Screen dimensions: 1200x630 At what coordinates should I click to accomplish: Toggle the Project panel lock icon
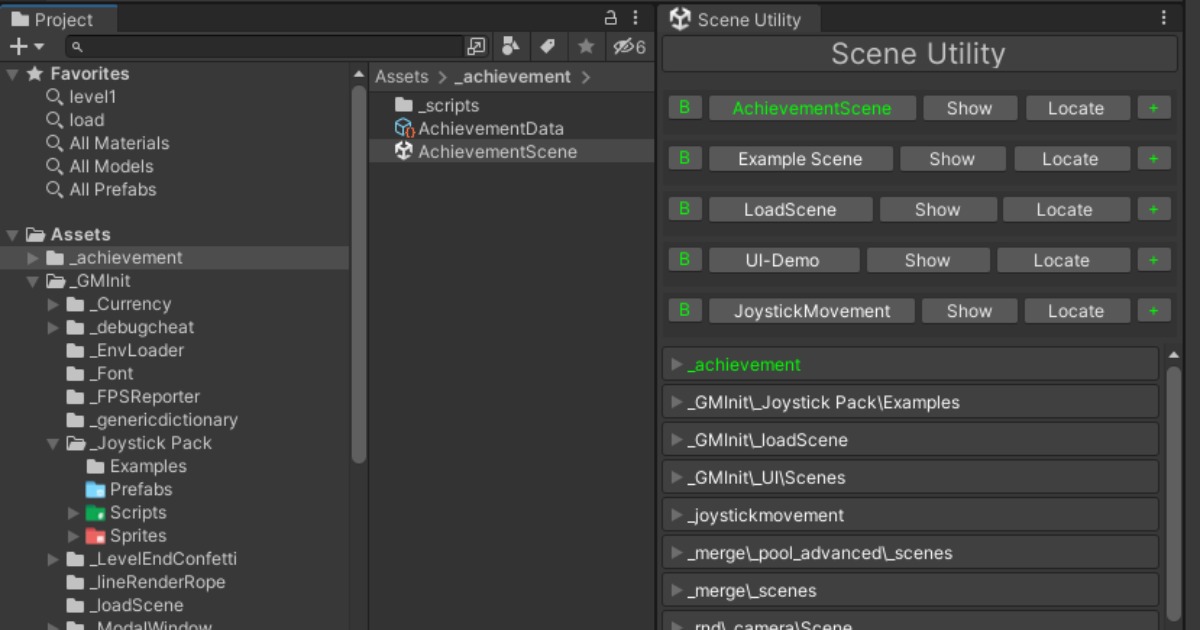tap(611, 18)
